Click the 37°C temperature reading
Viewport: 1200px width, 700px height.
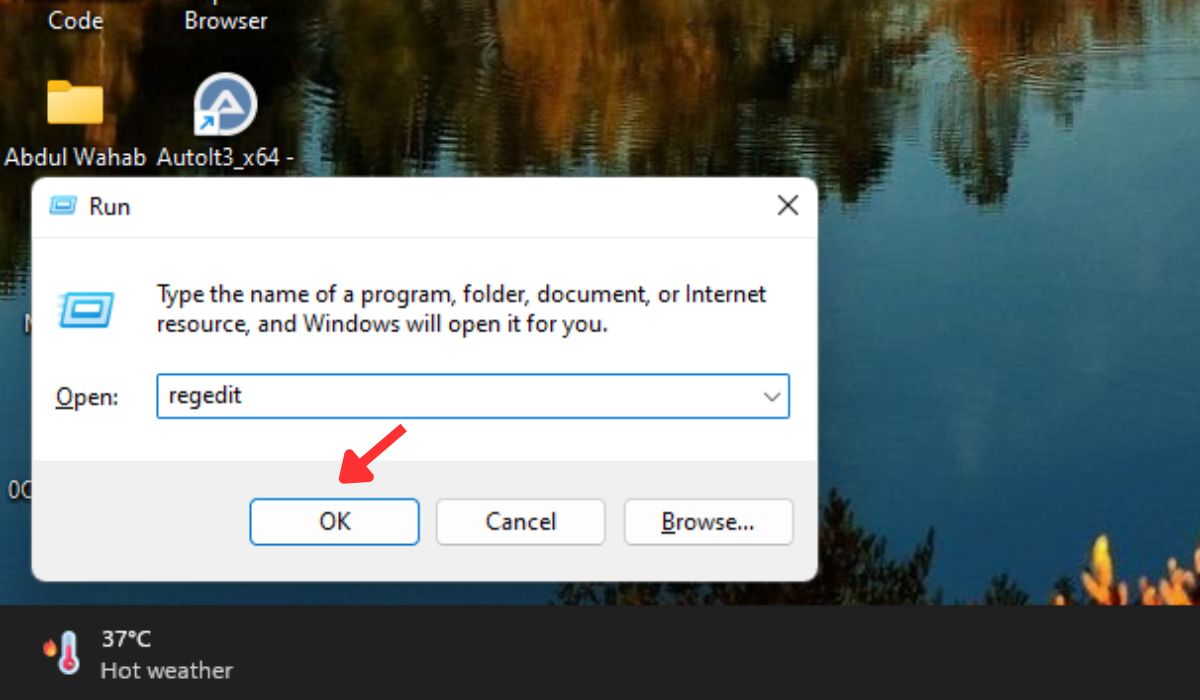tap(124, 637)
